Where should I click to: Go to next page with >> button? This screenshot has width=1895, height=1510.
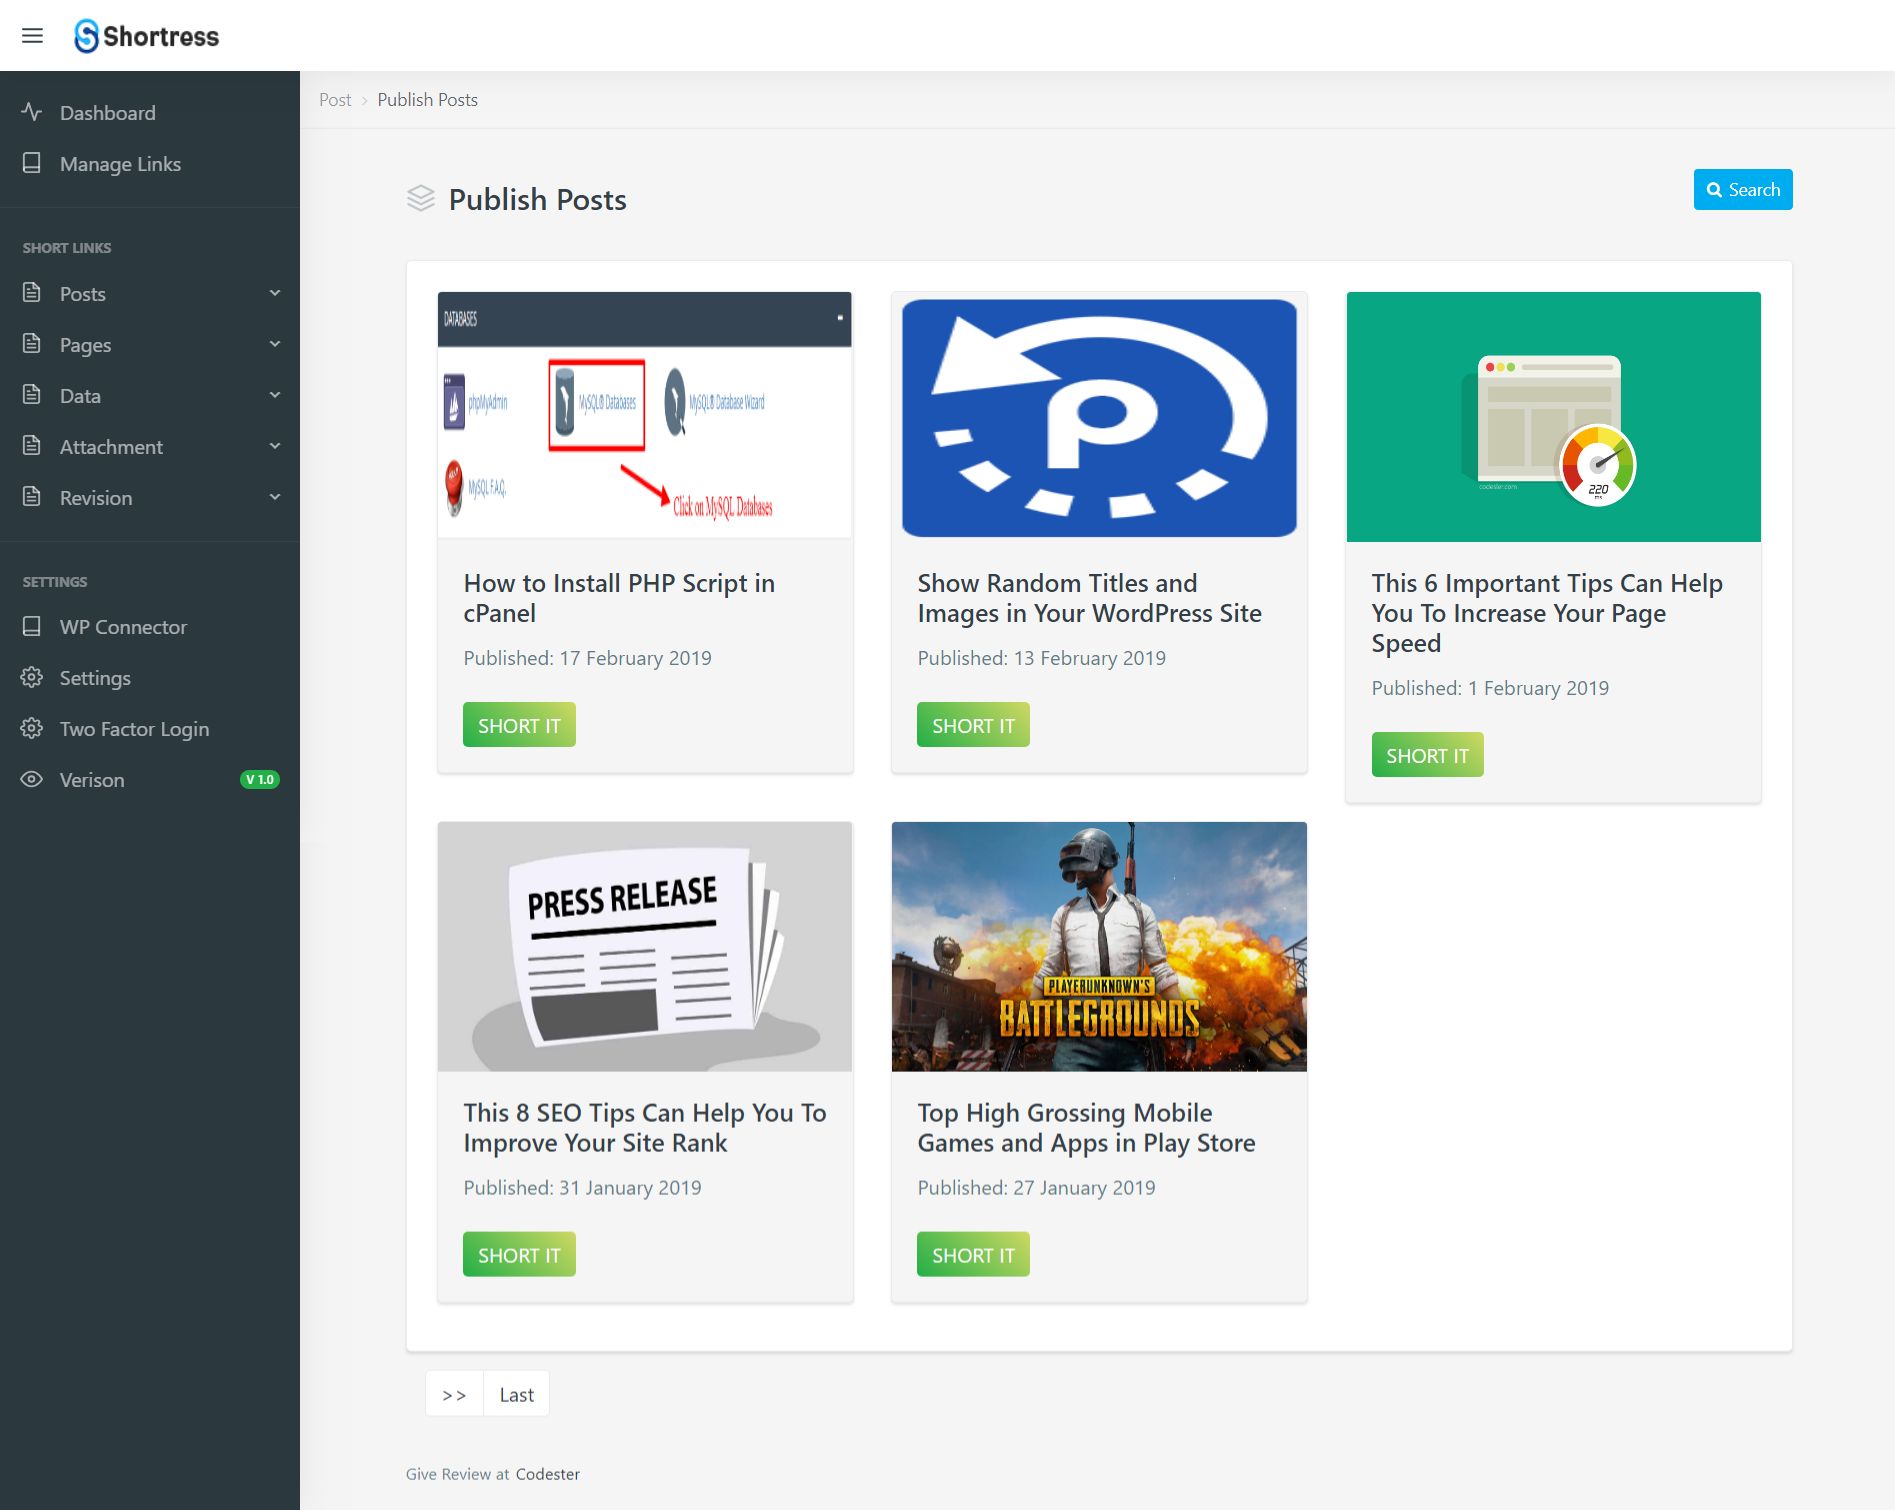coord(454,1394)
